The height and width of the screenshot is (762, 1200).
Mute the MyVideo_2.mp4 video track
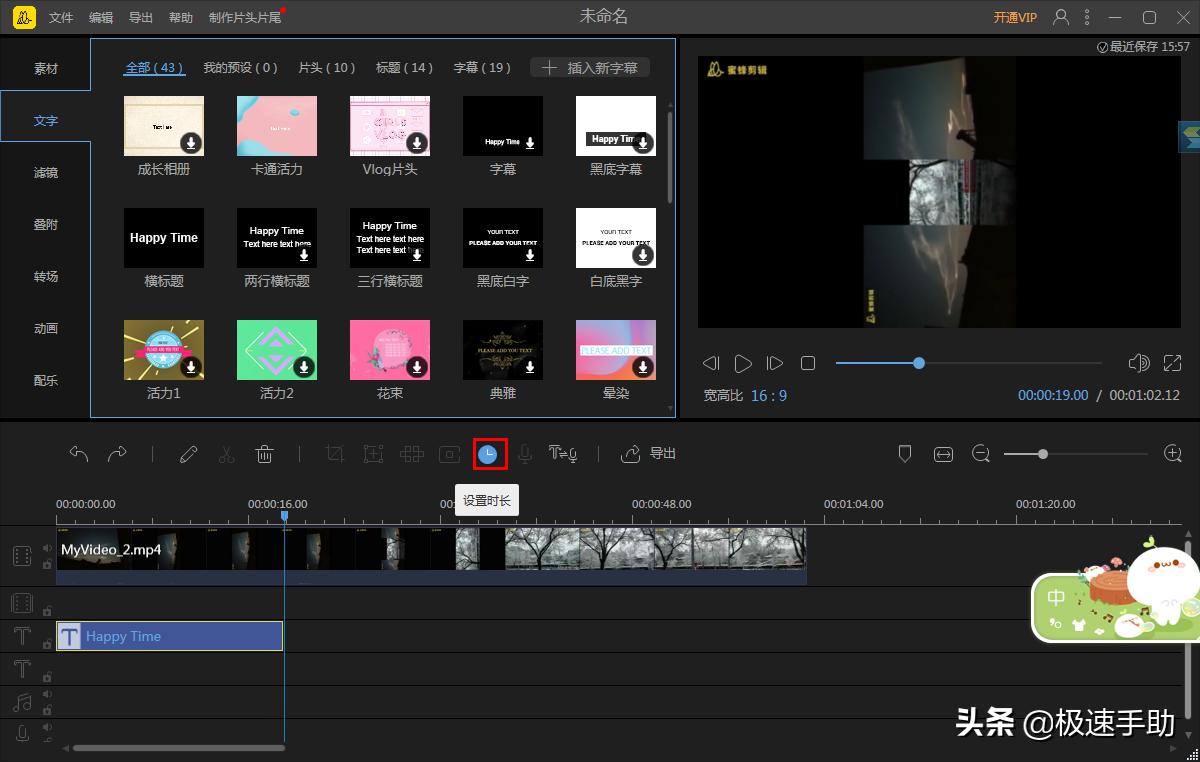(47, 548)
